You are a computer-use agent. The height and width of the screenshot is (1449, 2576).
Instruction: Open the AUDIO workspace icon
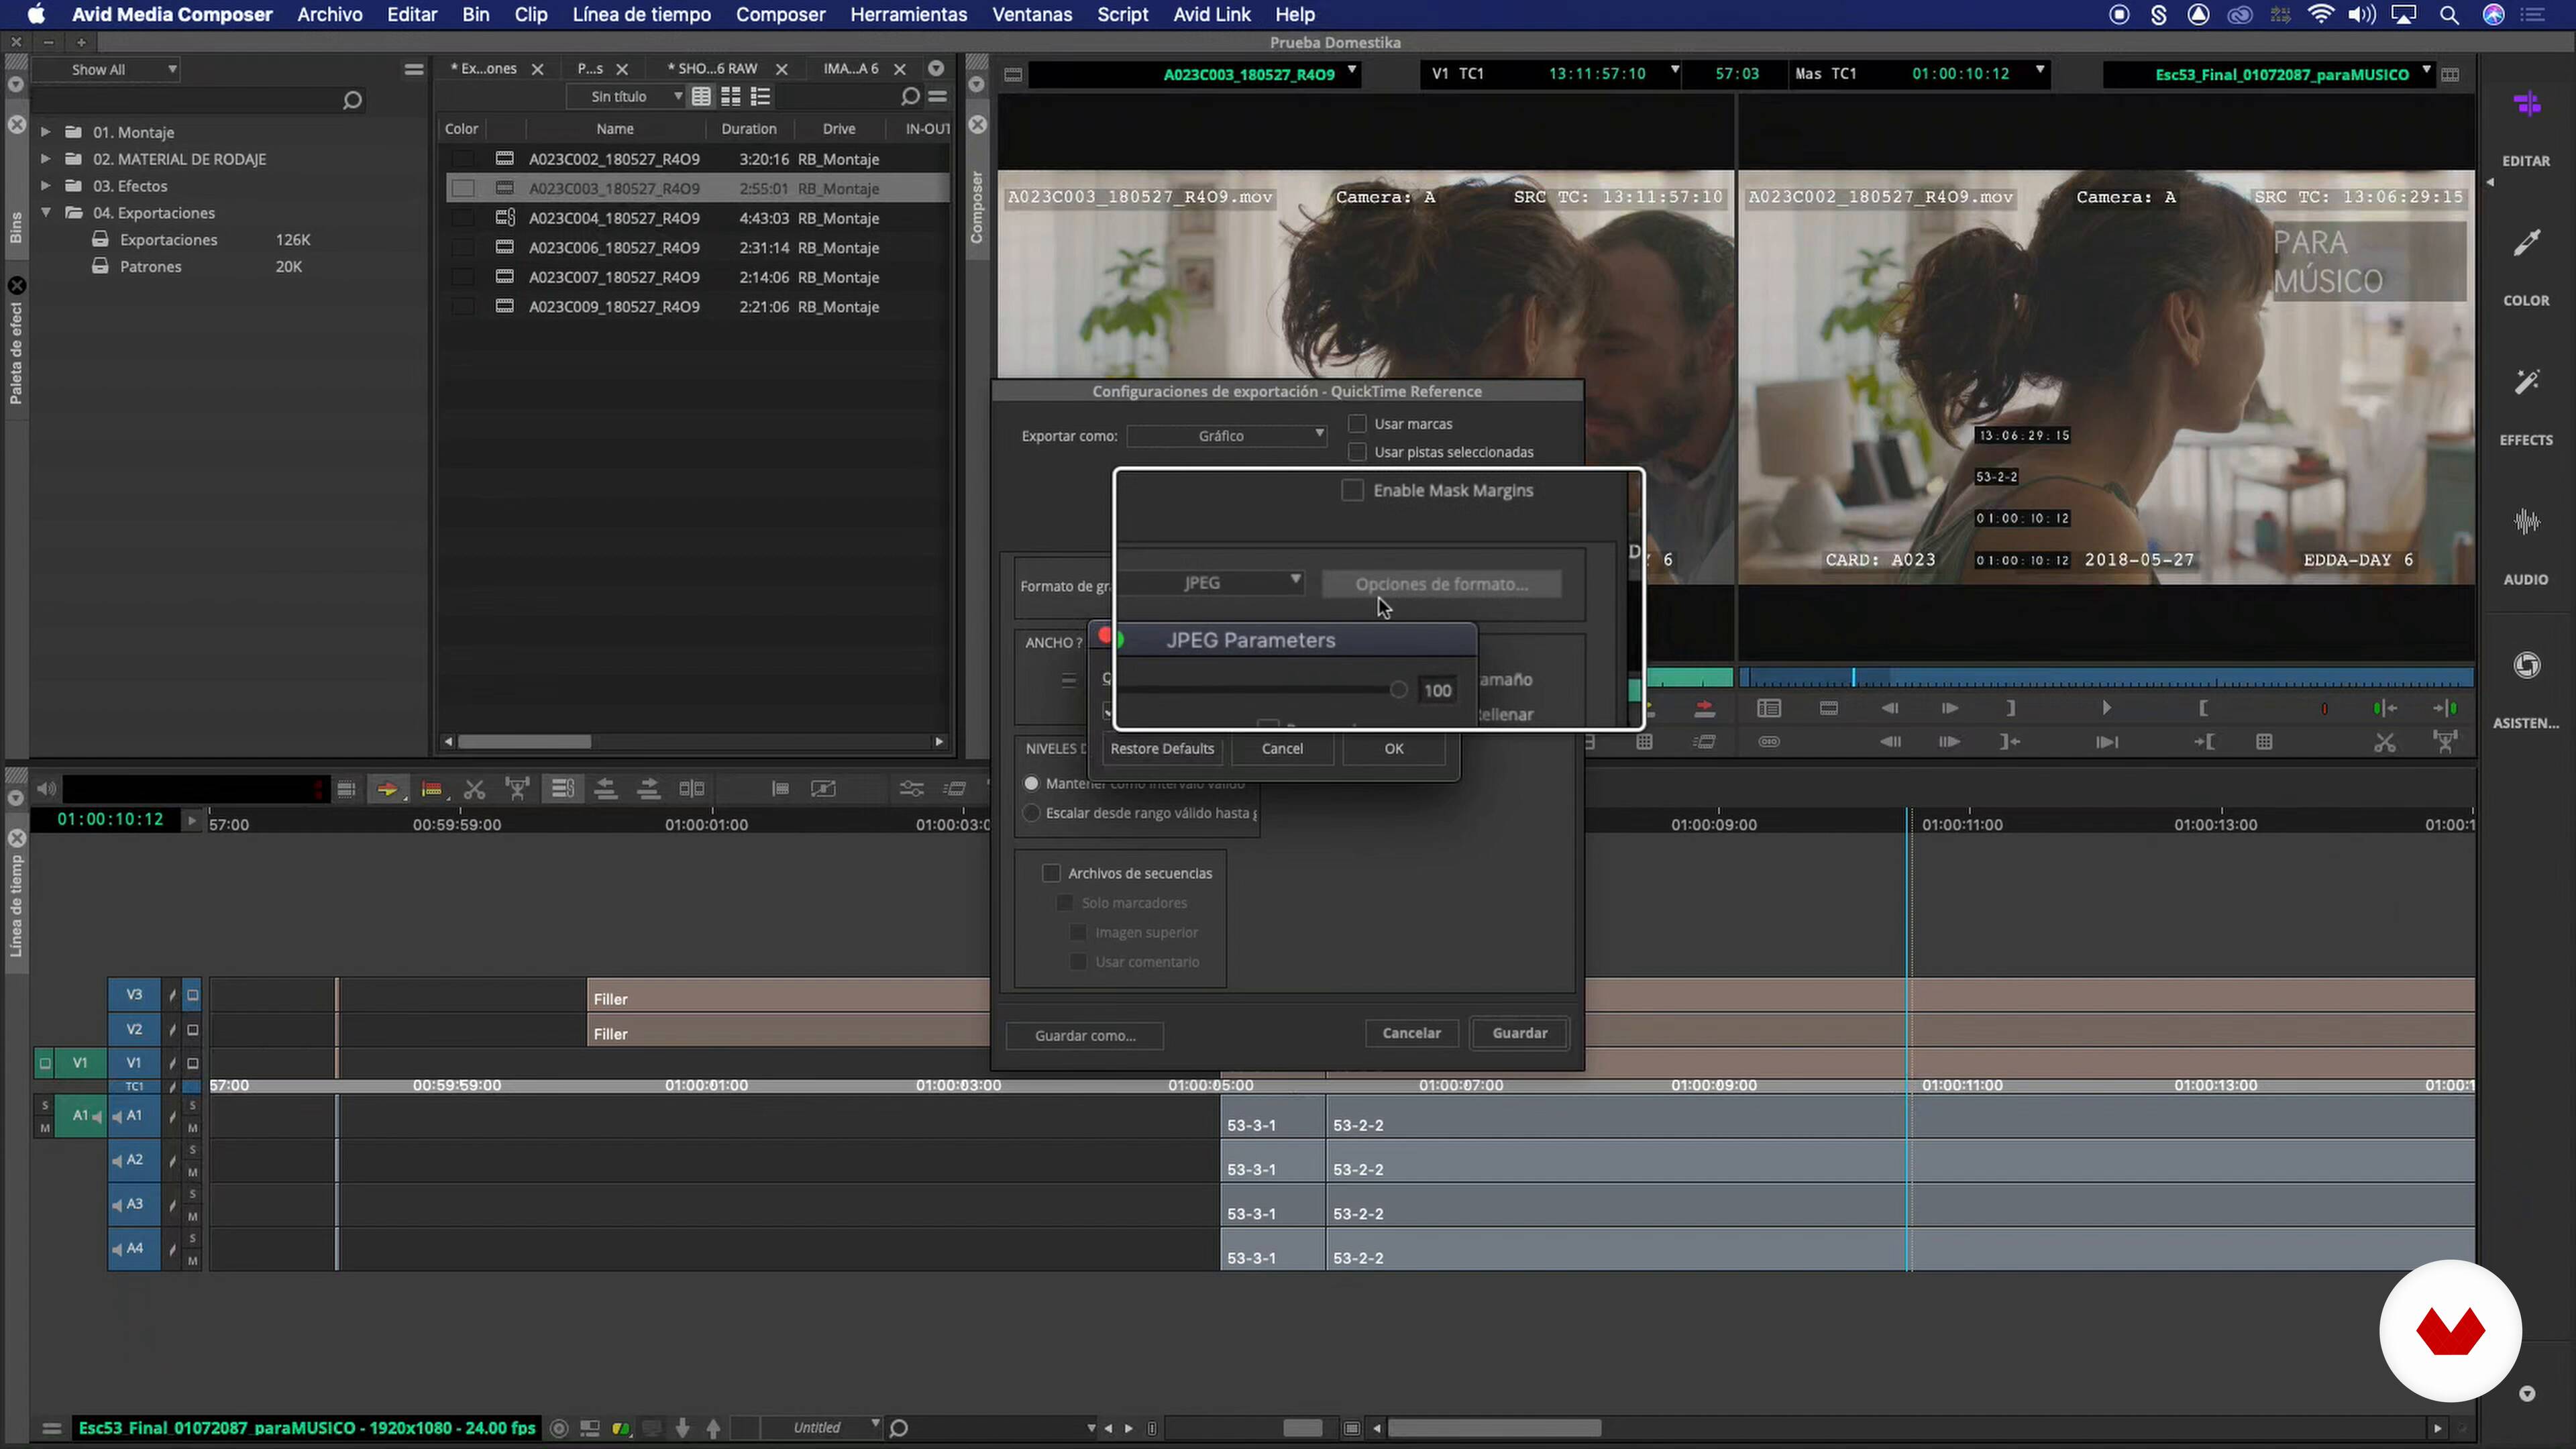point(2526,522)
